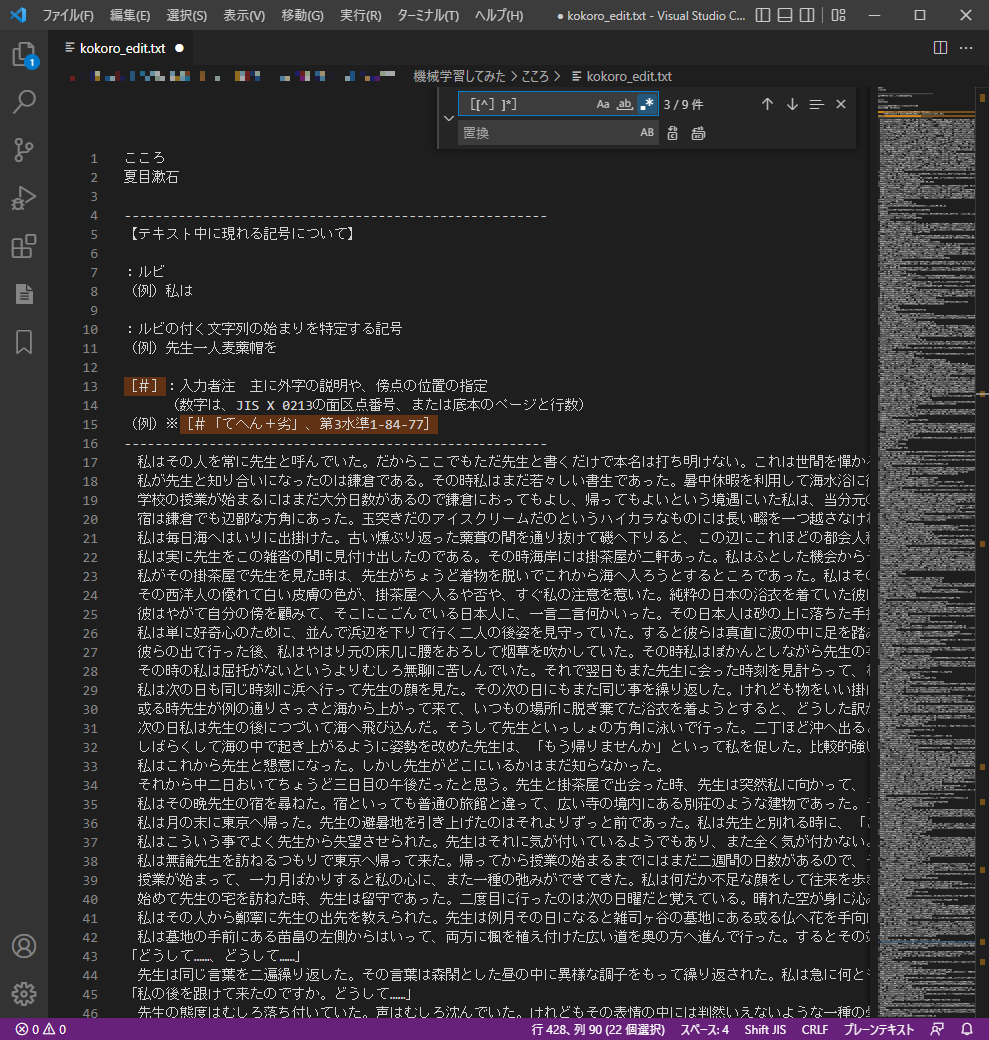Screen dimensions: 989x1040
Task: Open the Bookmarks view in activity bar
Action: [24, 342]
